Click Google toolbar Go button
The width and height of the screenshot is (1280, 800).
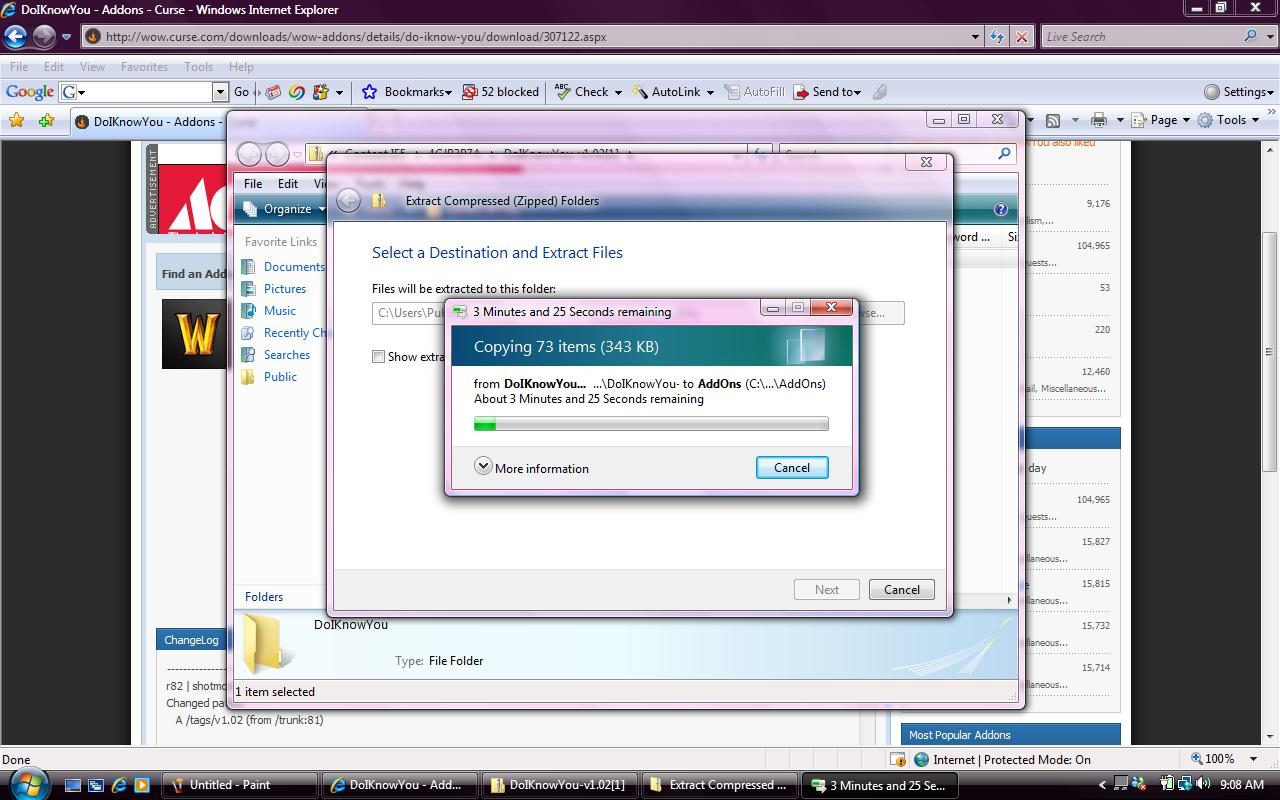pos(241,91)
